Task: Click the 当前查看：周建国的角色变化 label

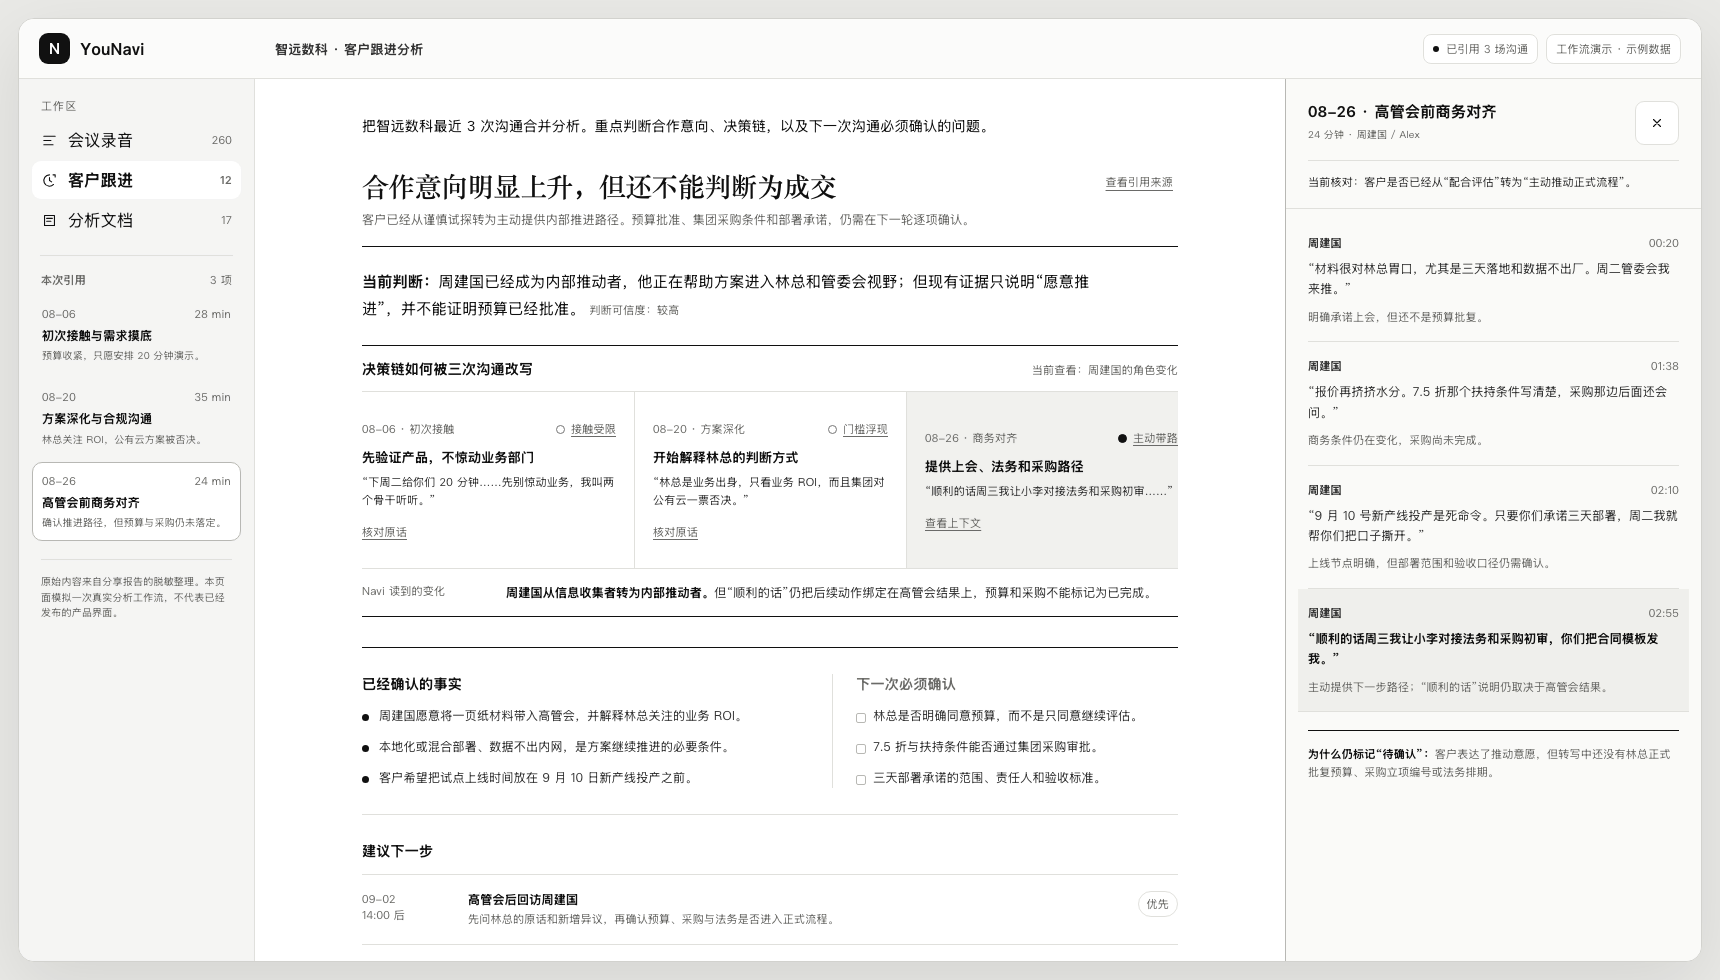Action: pyautogui.click(x=1104, y=370)
